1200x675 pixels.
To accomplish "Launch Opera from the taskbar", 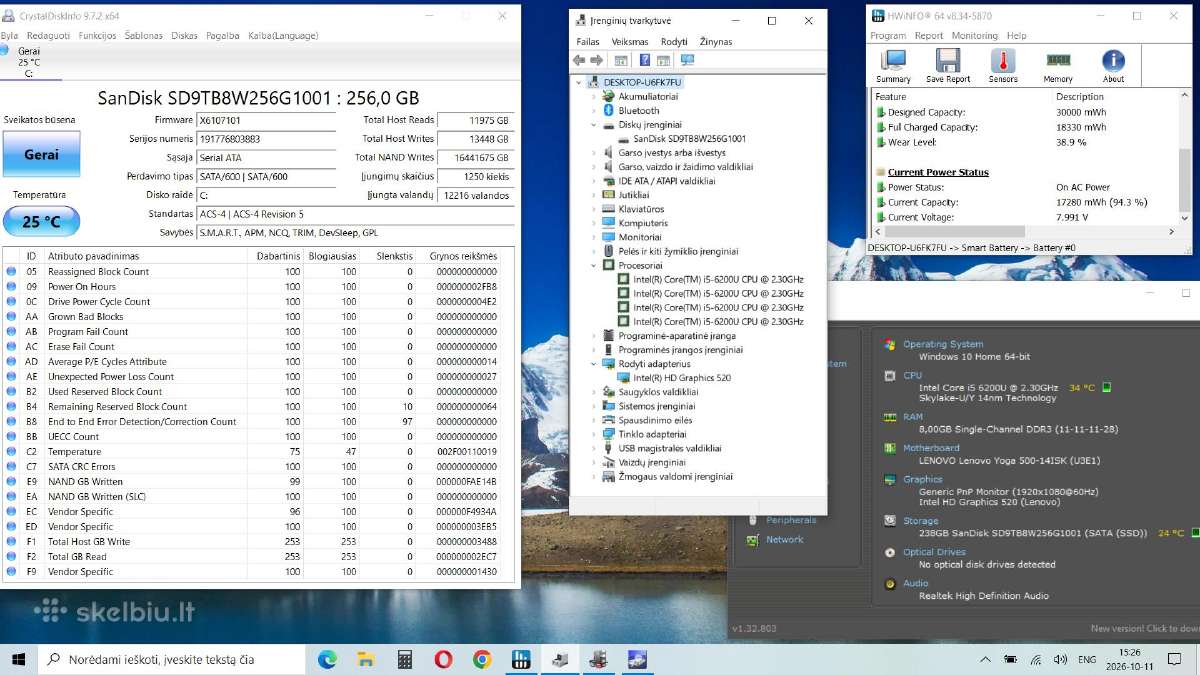I will tap(443, 659).
